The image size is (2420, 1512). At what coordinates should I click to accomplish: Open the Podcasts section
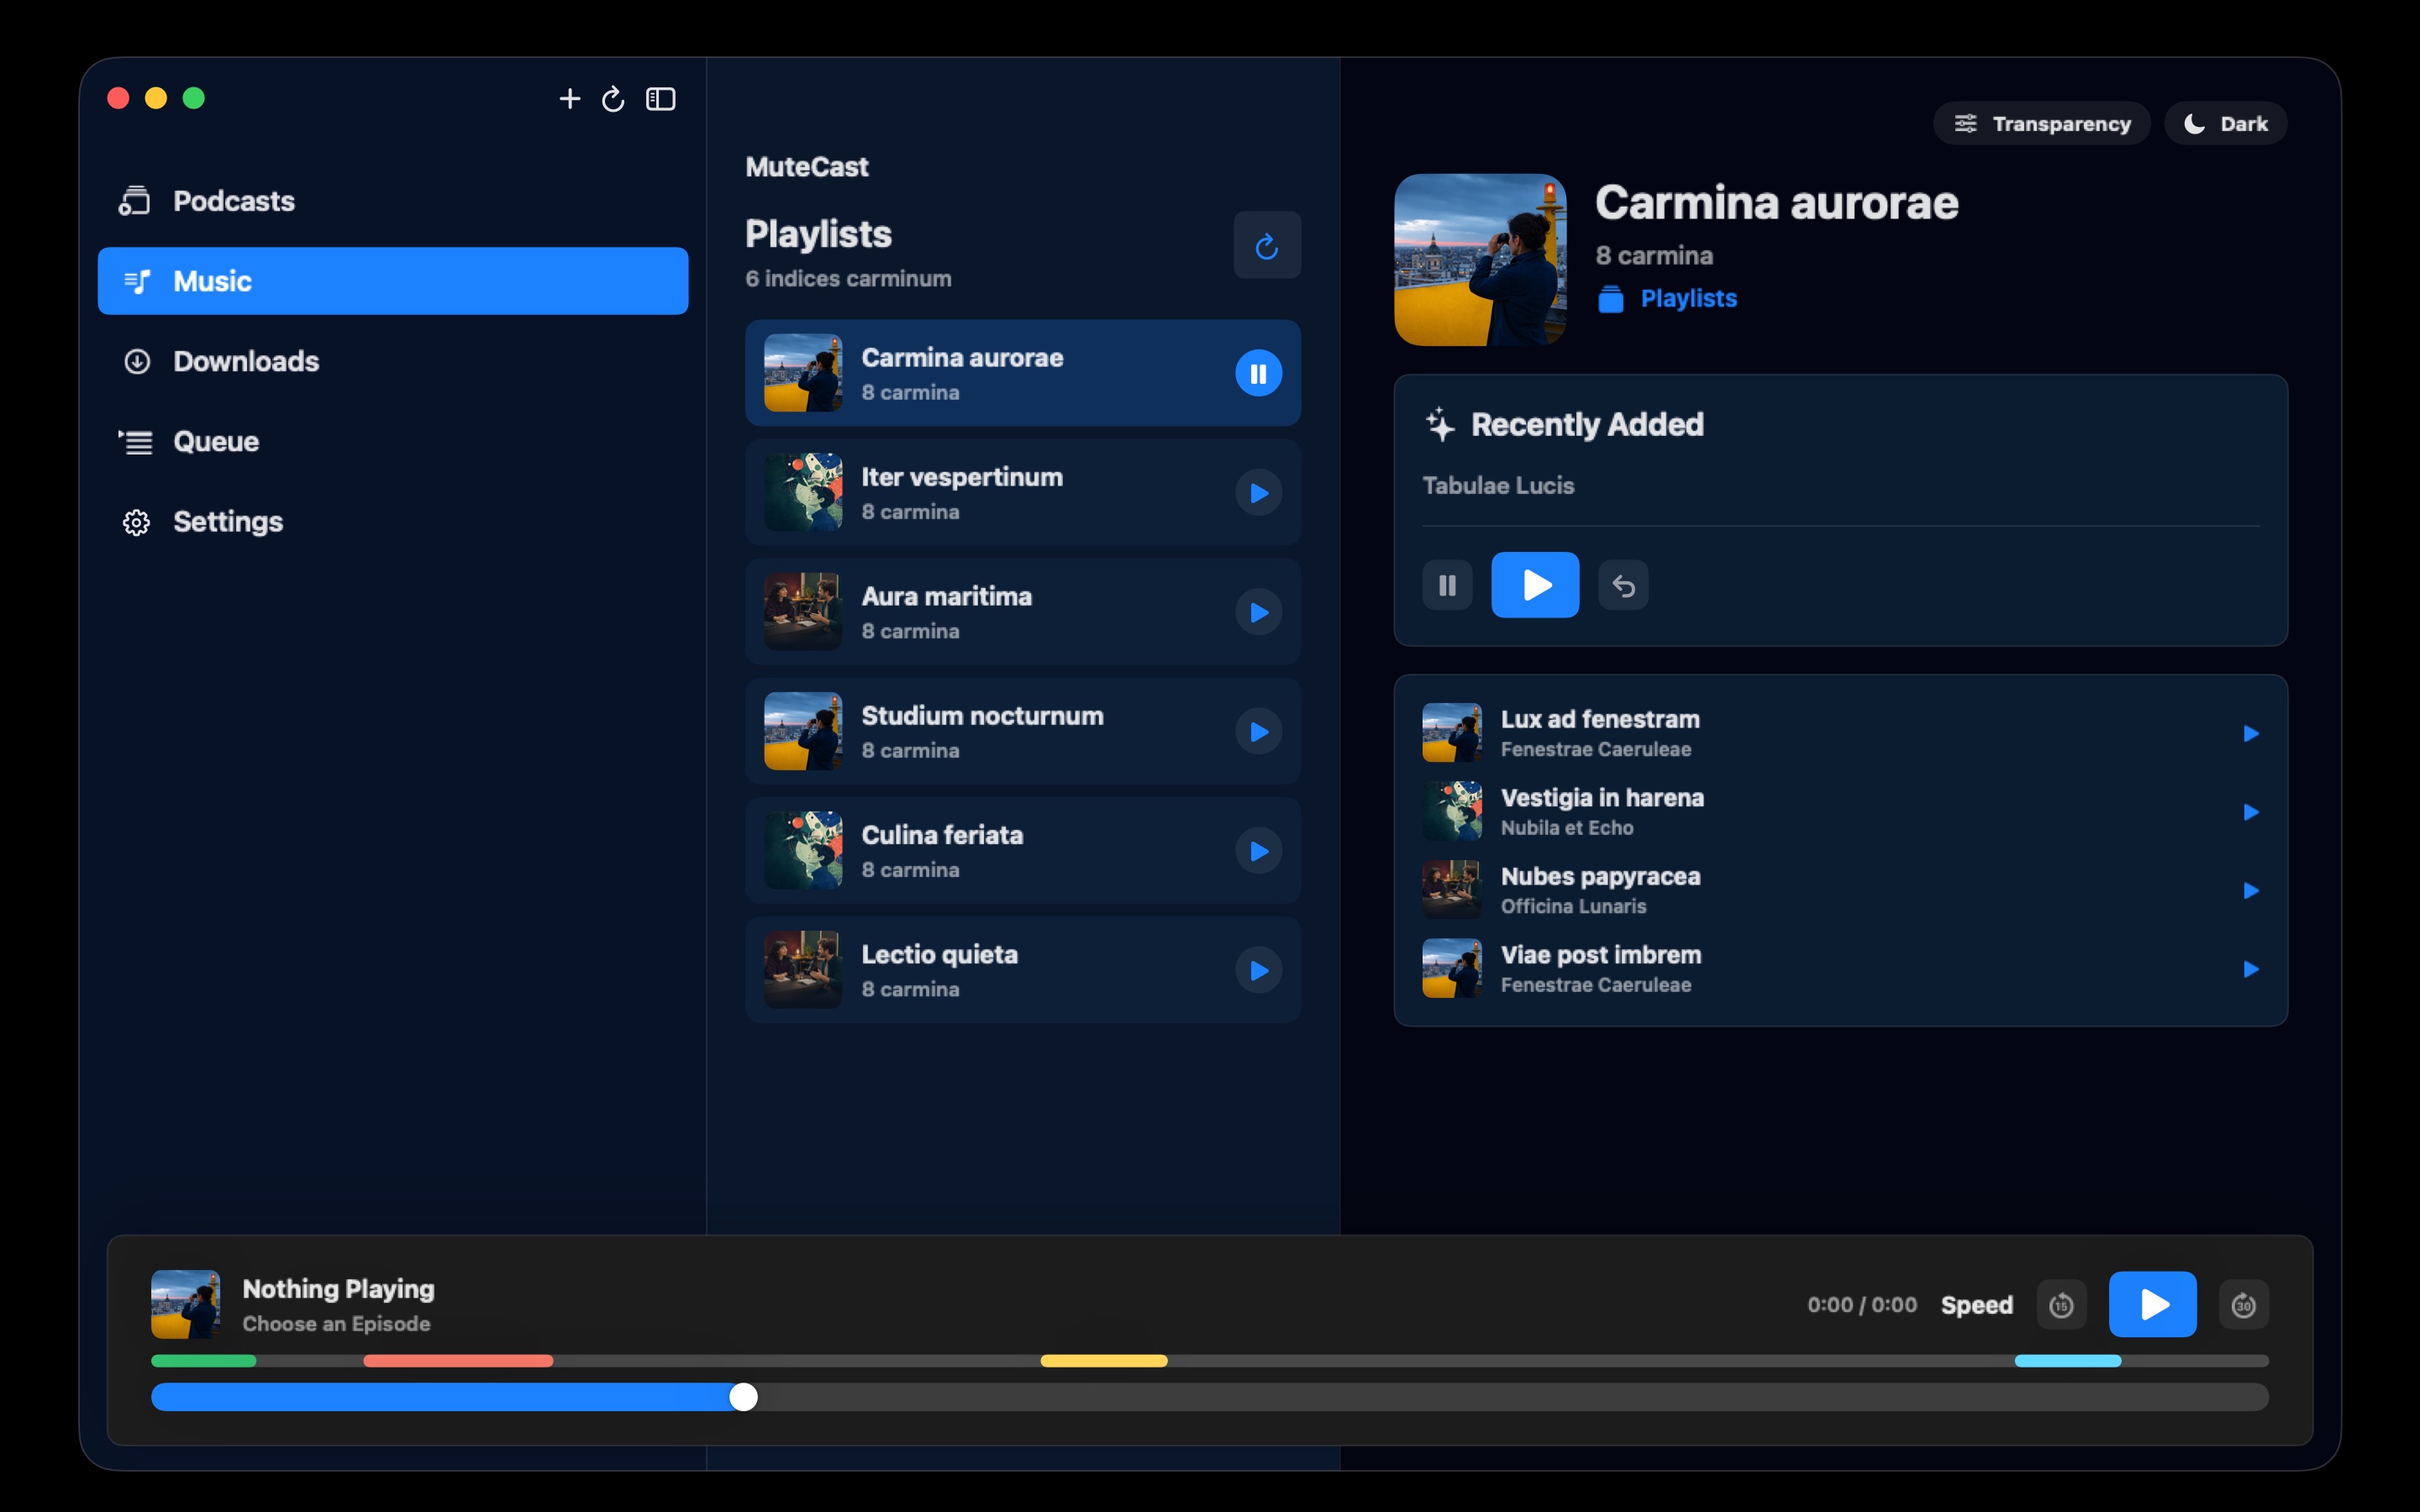click(393, 201)
